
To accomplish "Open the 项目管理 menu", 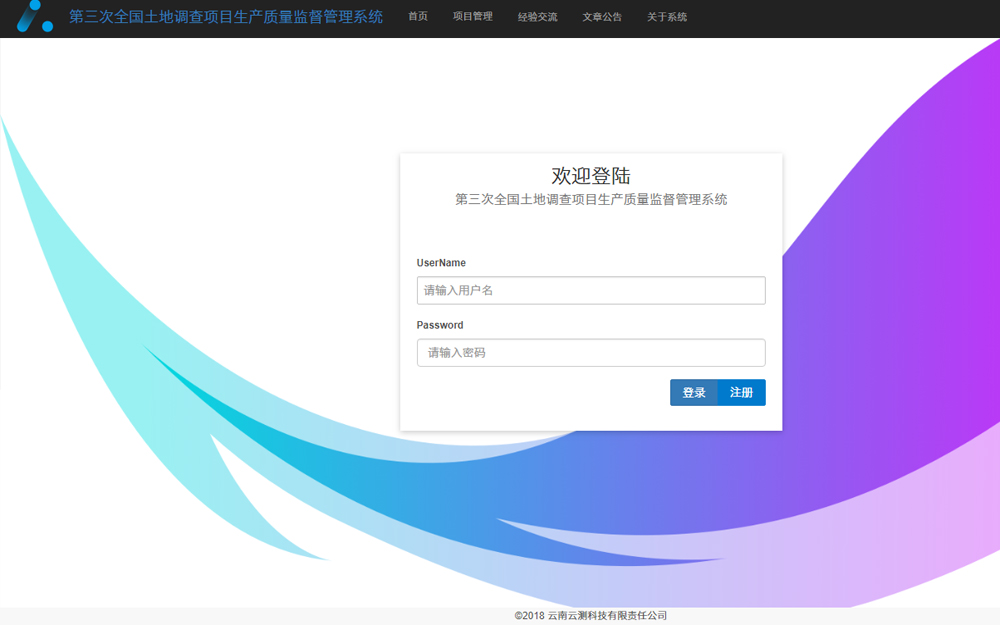I will click(473, 17).
